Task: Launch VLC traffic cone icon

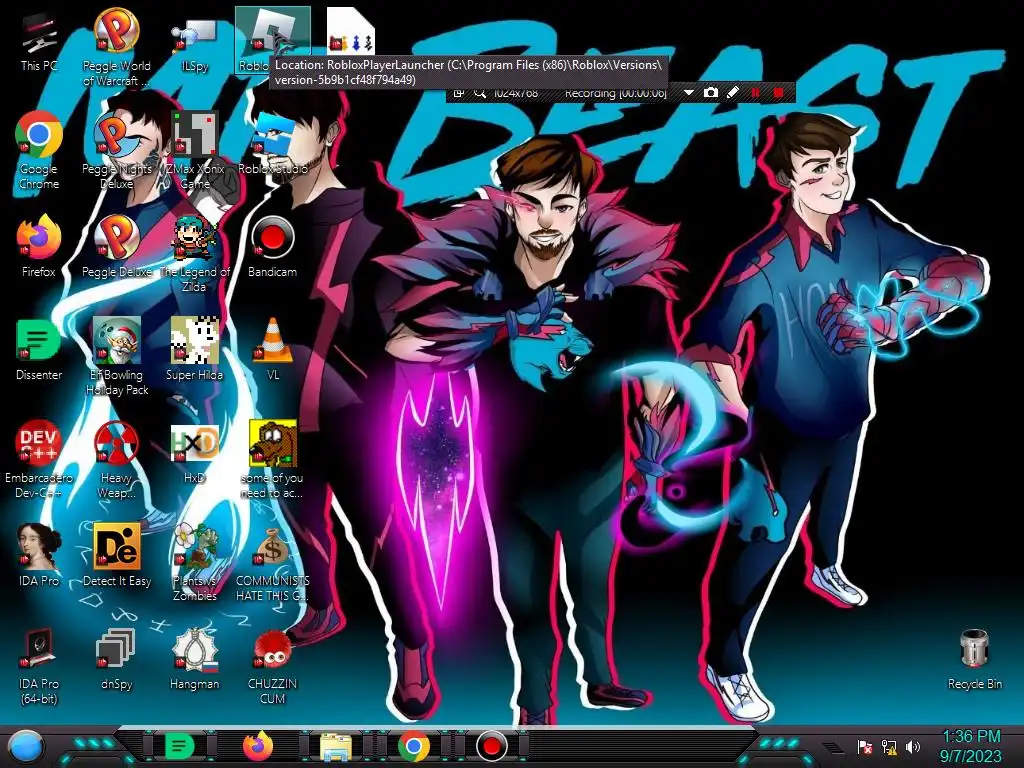Action: coord(272,349)
